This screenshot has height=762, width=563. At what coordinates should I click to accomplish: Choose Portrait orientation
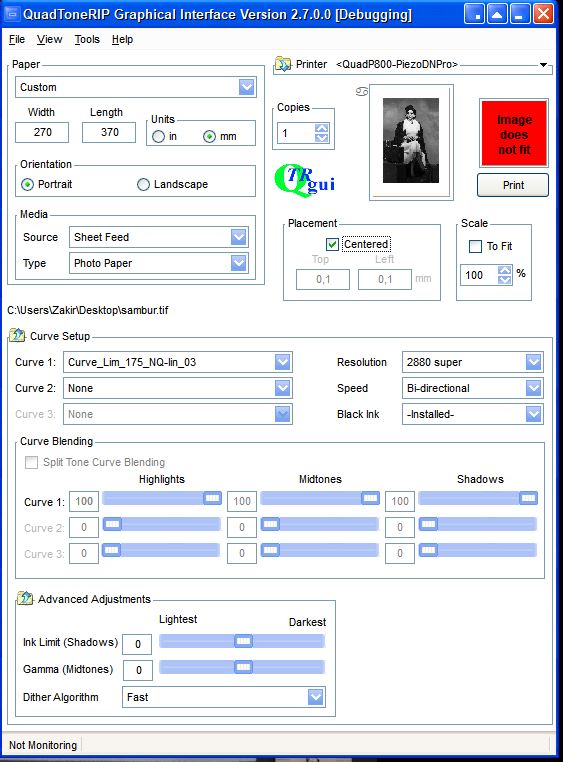point(28,184)
